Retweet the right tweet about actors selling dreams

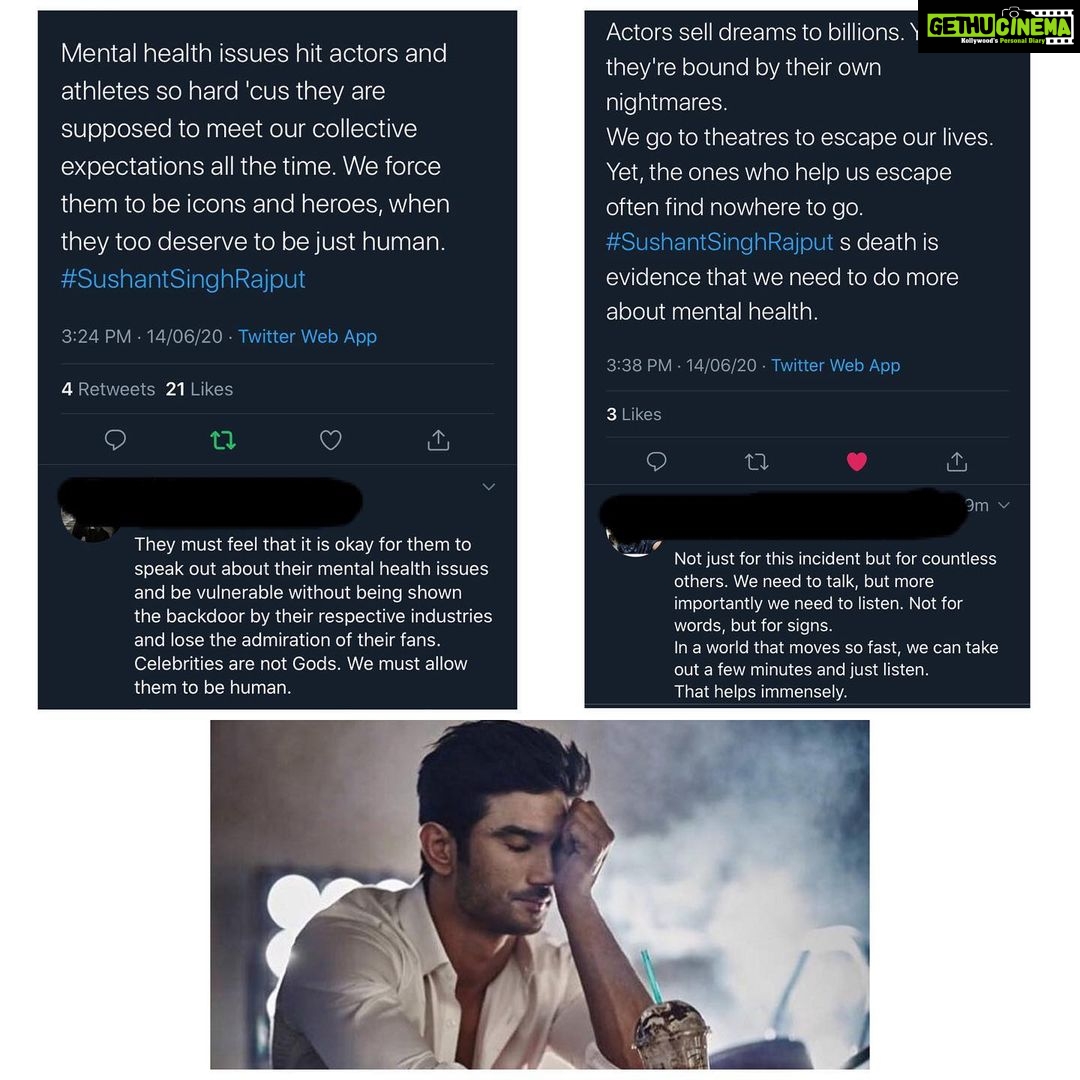(x=756, y=461)
